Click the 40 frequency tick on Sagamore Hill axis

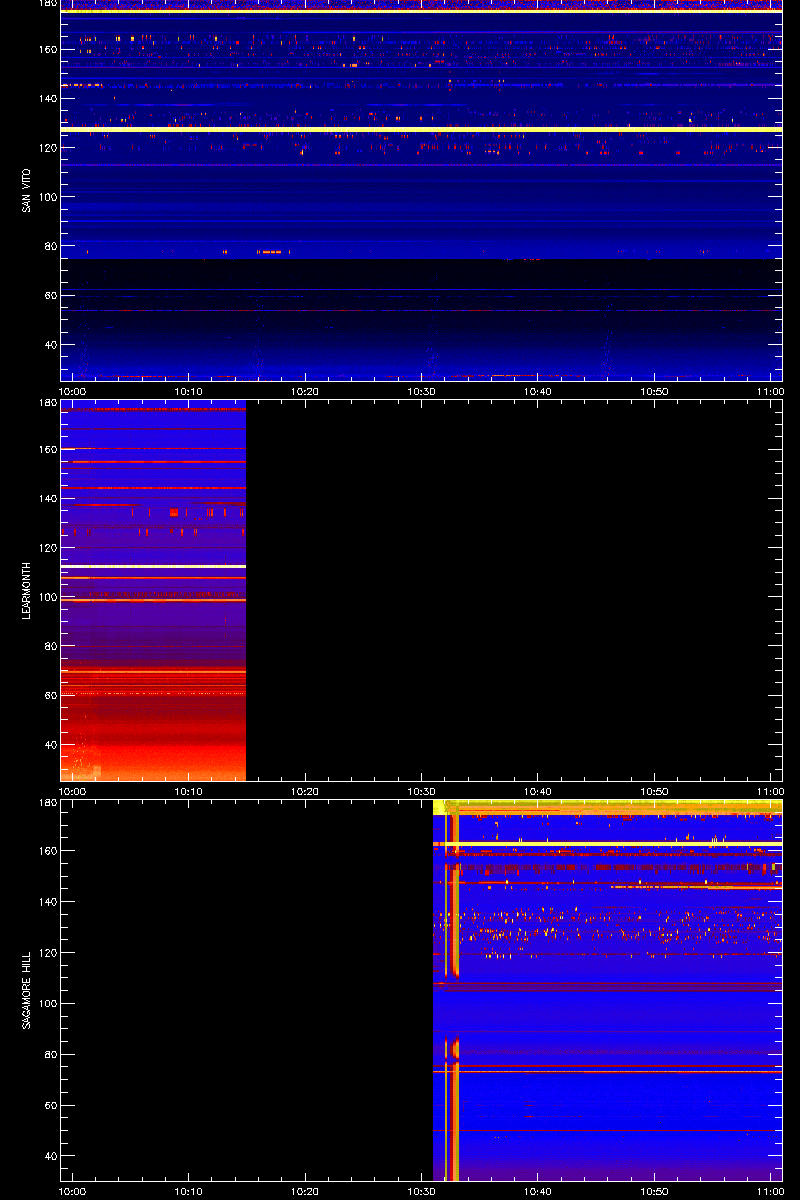(50, 1156)
